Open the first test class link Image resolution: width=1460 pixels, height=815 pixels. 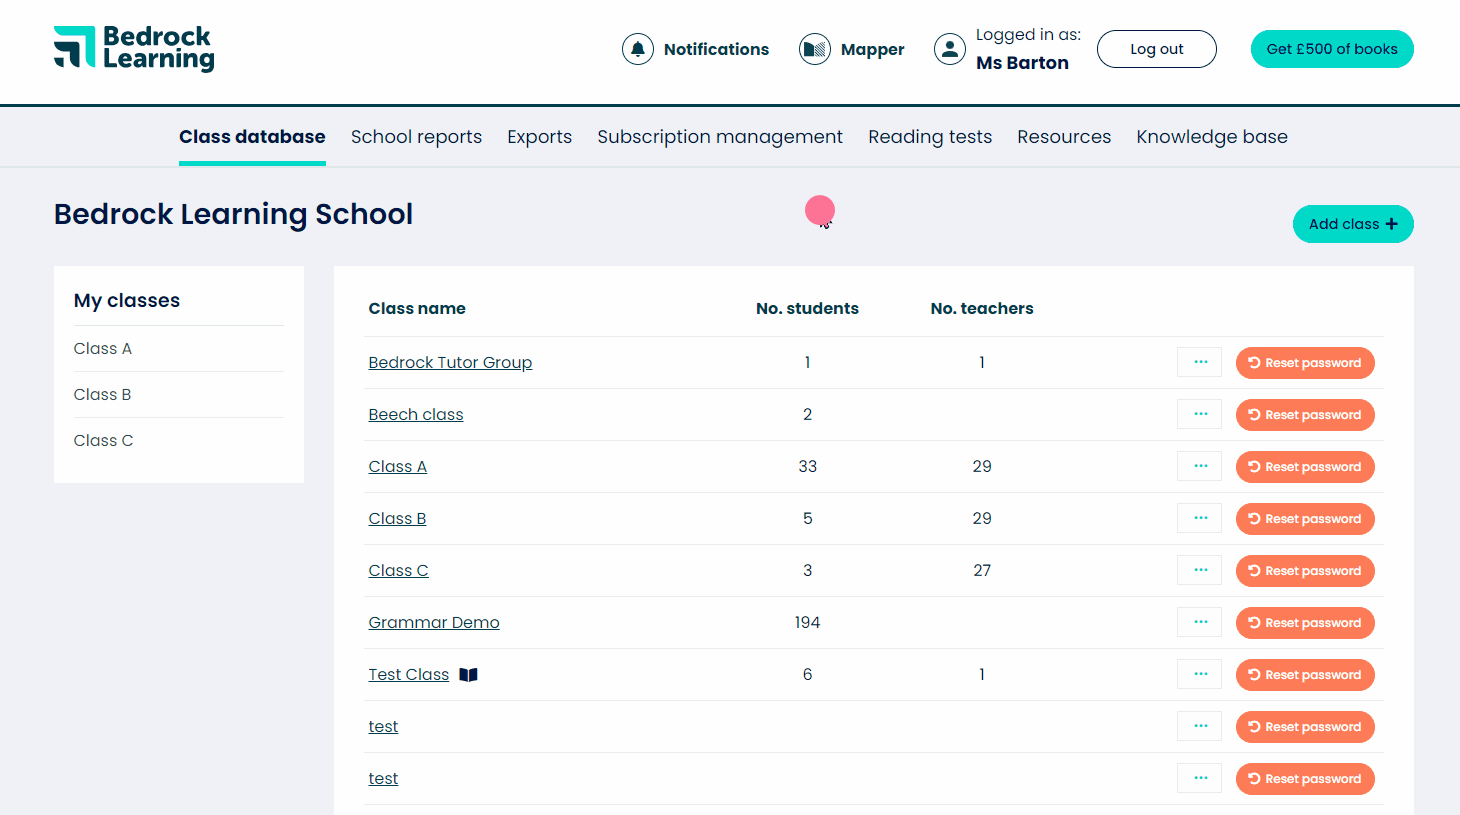point(383,726)
